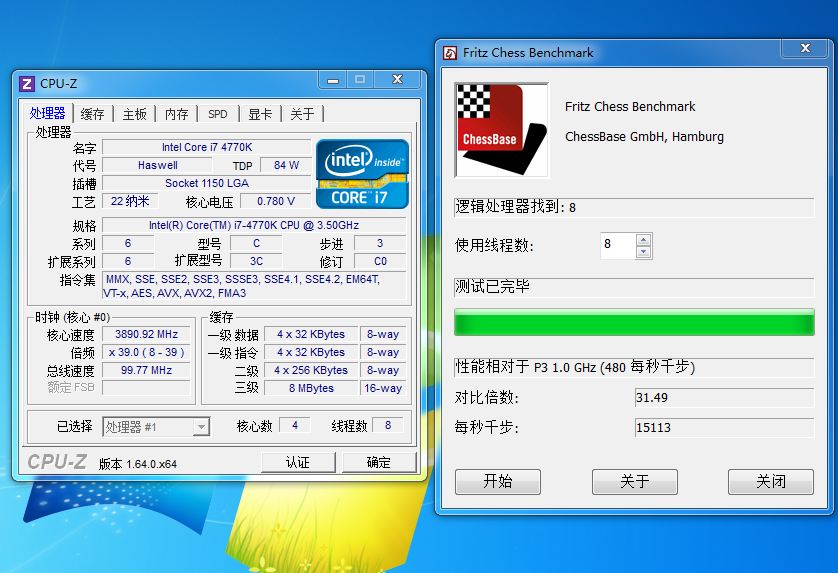The image size is (838, 573).
Task: Click 开始 to start the benchmark
Action: (x=498, y=482)
